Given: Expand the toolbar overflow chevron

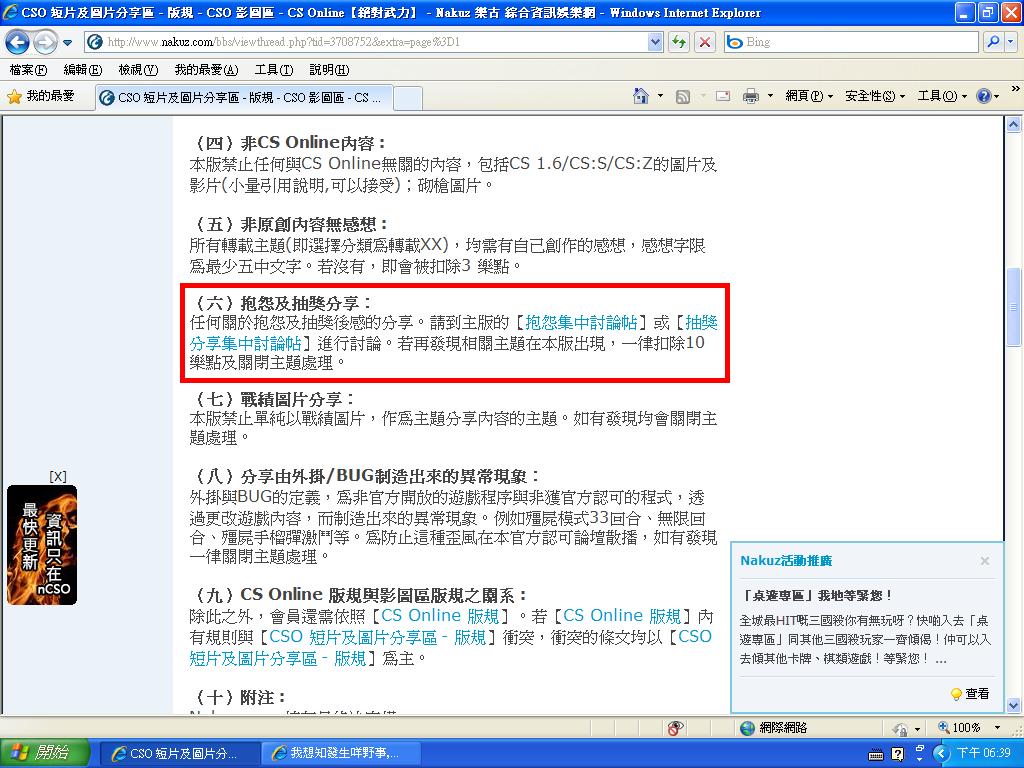Looking at the screenshot, I should (1016, 89).
